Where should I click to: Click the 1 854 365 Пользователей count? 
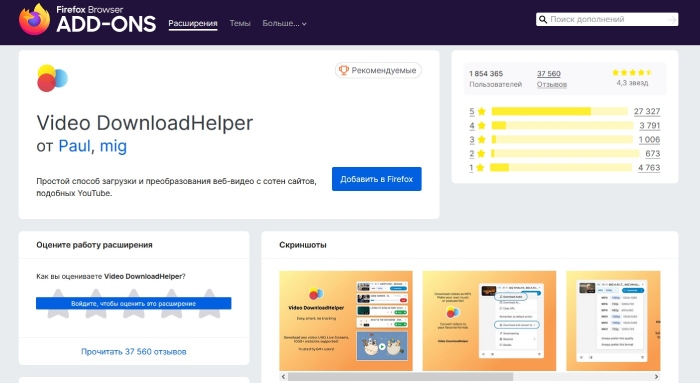(495, 79)
